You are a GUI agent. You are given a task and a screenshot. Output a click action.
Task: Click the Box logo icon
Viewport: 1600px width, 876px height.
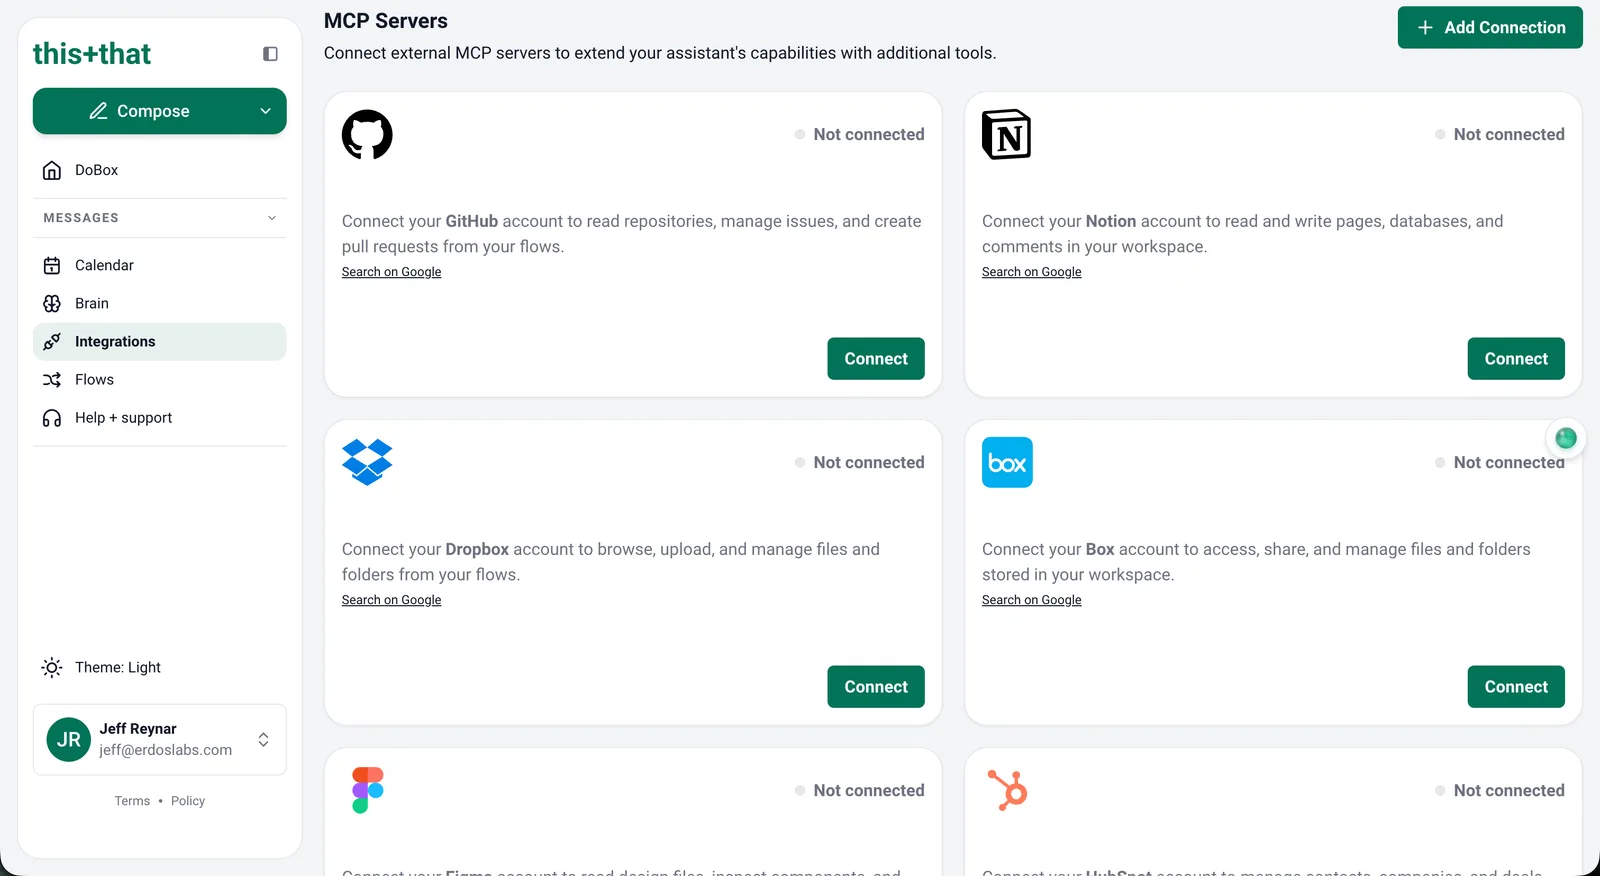tap(1007, 463)
